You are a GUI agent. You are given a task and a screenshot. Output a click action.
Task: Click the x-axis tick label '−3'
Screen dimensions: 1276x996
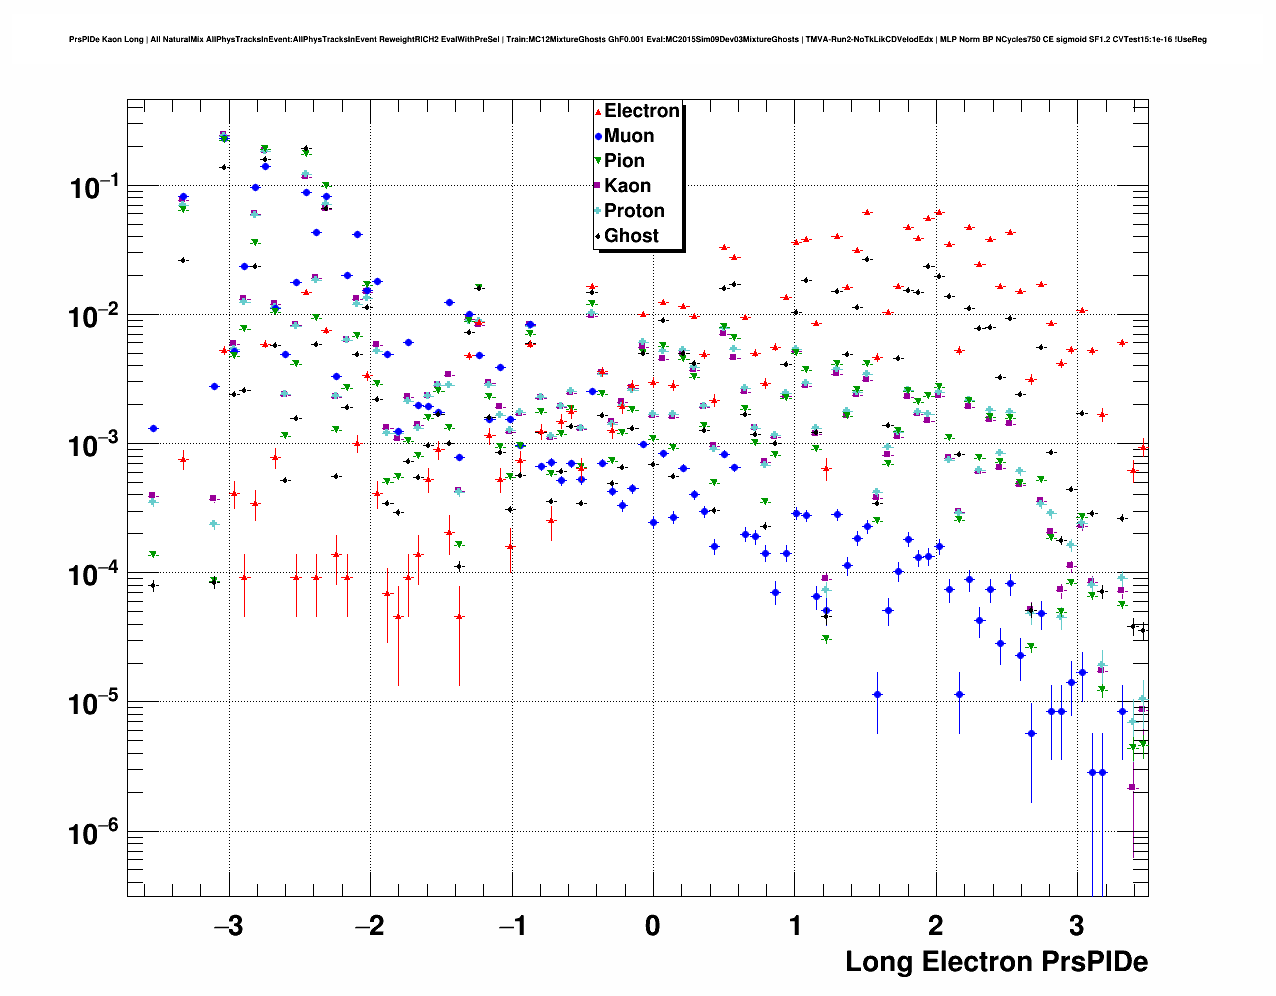(x=228, y=926)
